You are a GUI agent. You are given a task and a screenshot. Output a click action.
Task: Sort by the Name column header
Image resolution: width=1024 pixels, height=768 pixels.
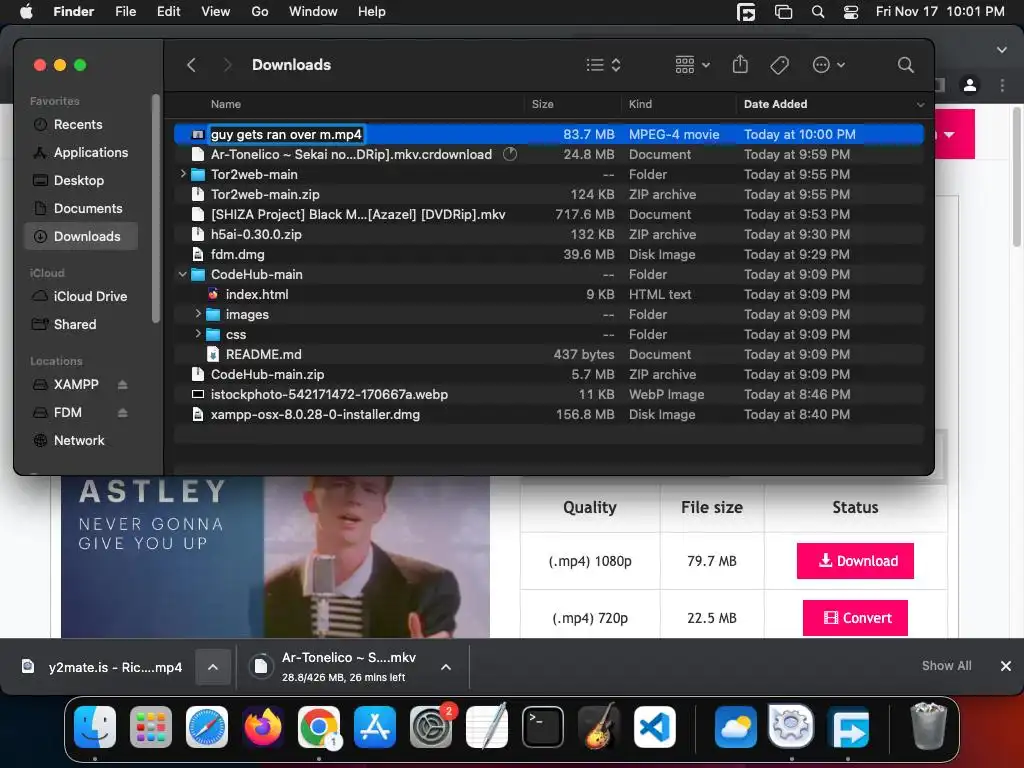tap(225, 104)
